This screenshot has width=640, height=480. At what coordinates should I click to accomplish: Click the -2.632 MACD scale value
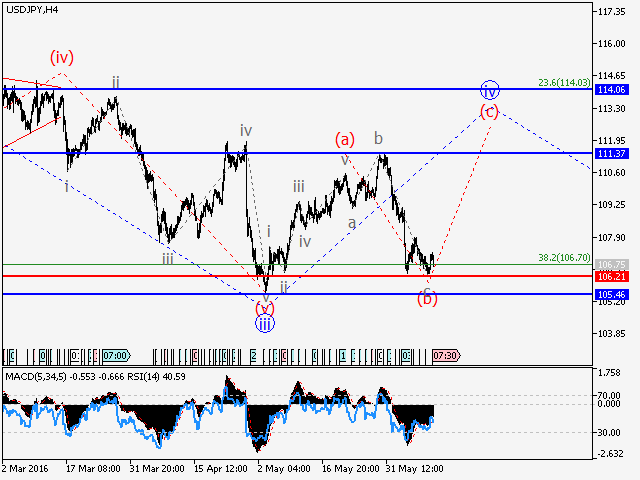pyautogui.click(x=610, y=454)
